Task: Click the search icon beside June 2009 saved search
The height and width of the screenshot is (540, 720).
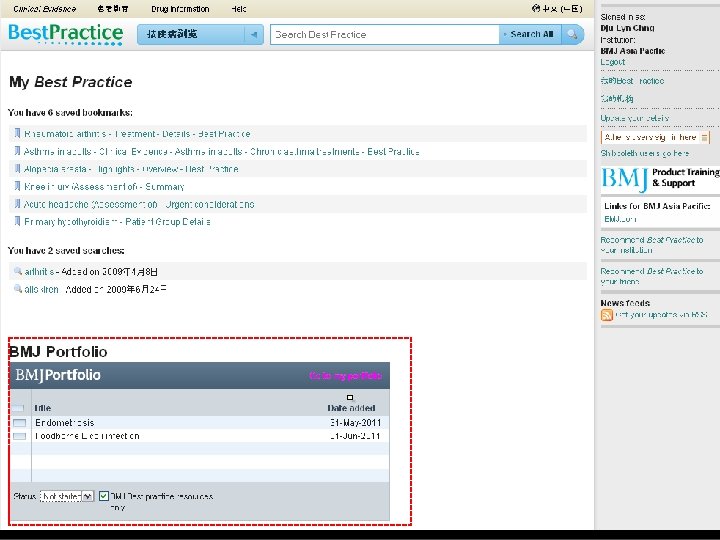Action: tap(18, 289)
